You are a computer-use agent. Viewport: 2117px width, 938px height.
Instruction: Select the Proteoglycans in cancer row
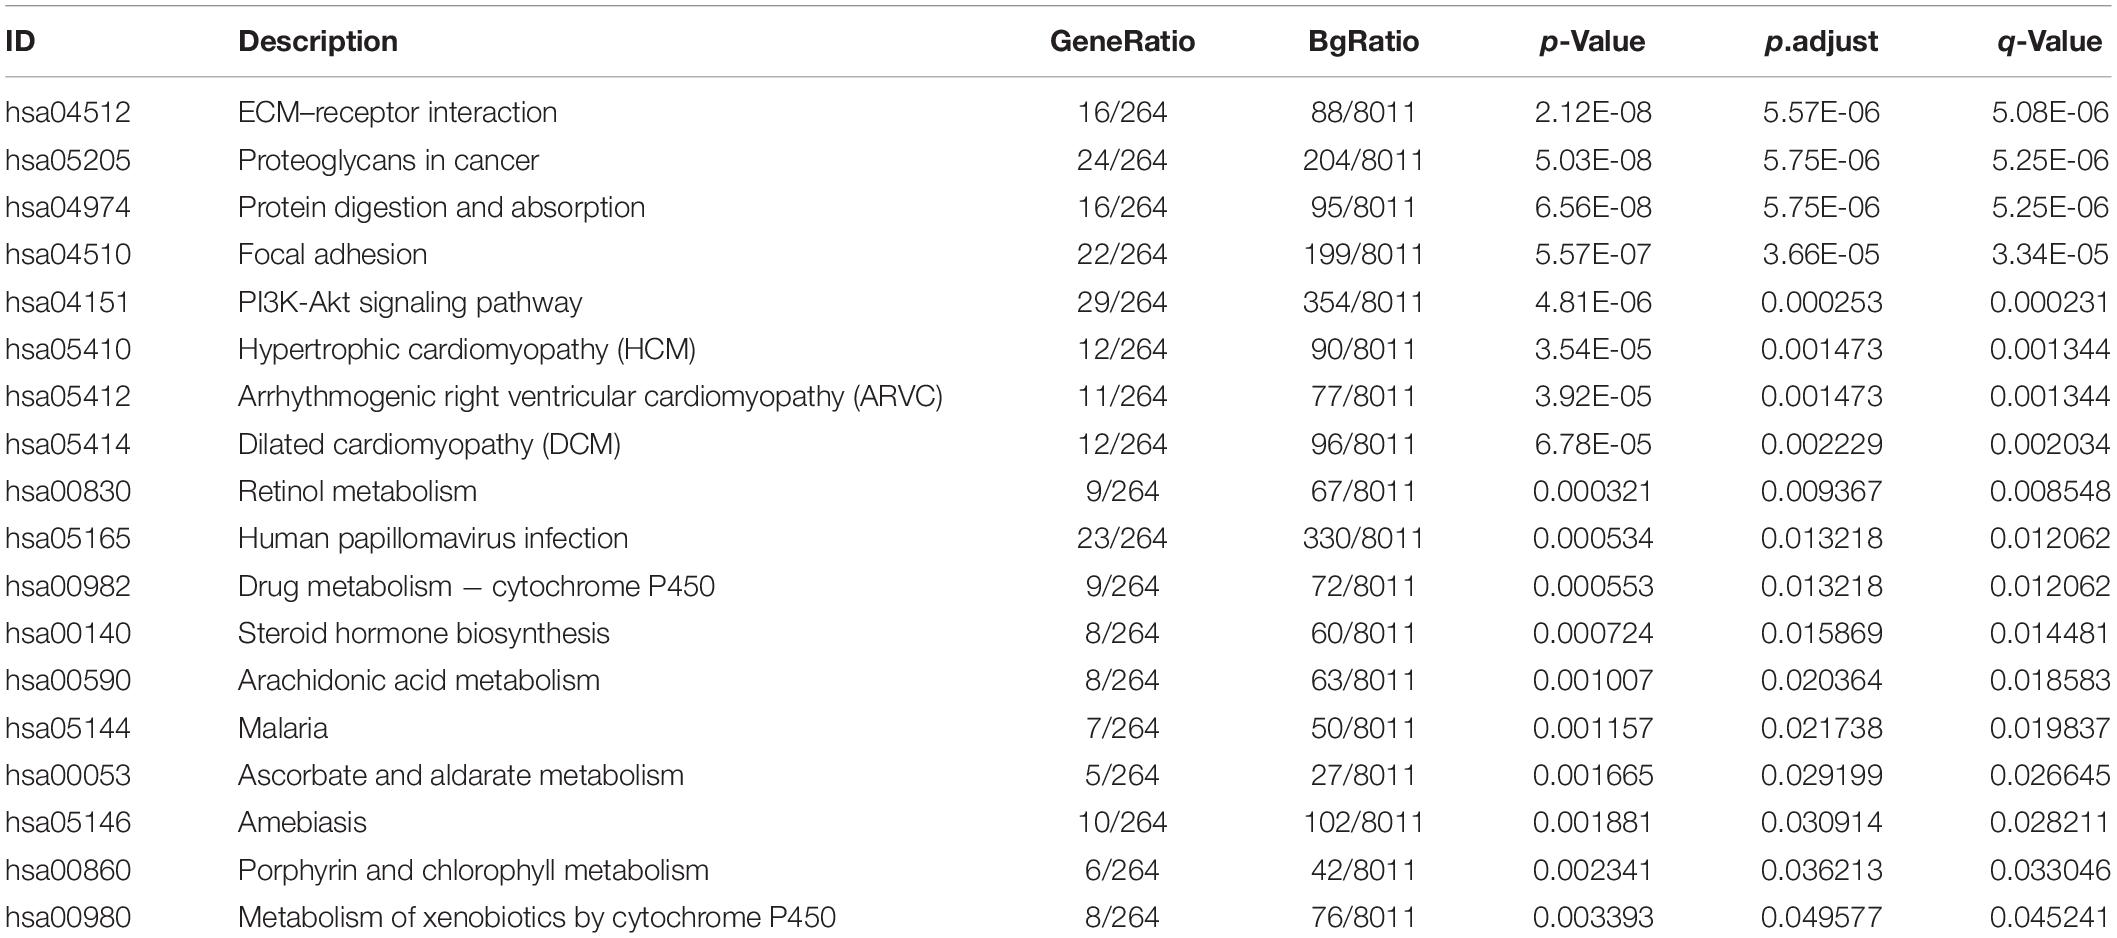(1058, 160)
